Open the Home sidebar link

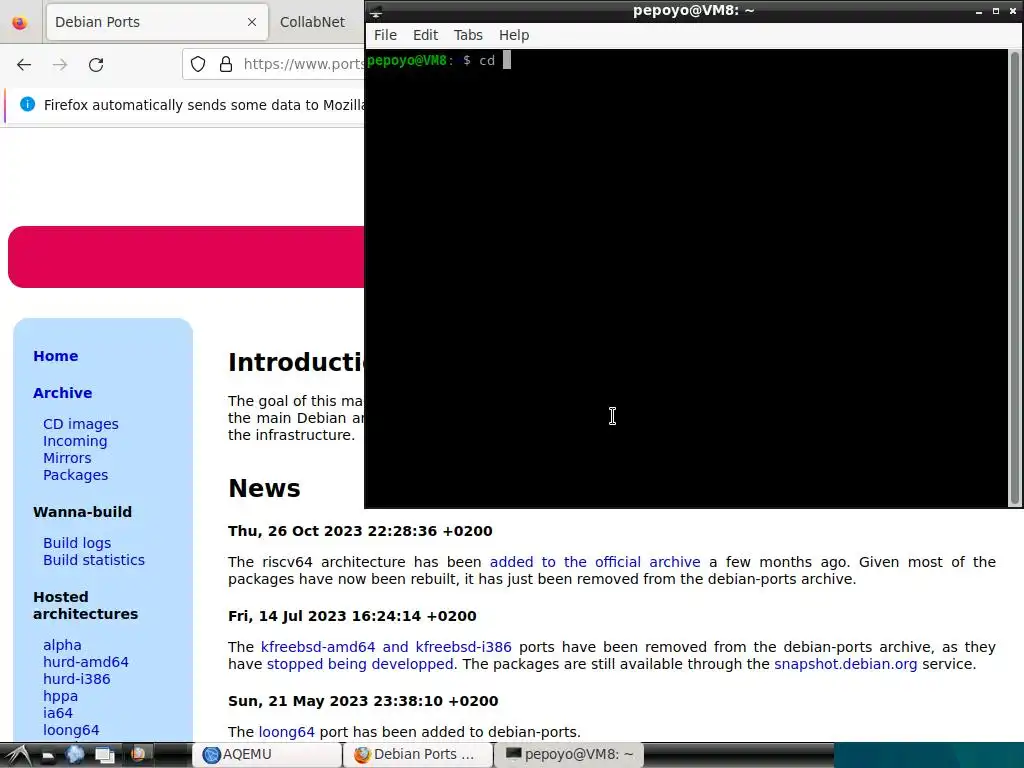(x=56, y=356)
